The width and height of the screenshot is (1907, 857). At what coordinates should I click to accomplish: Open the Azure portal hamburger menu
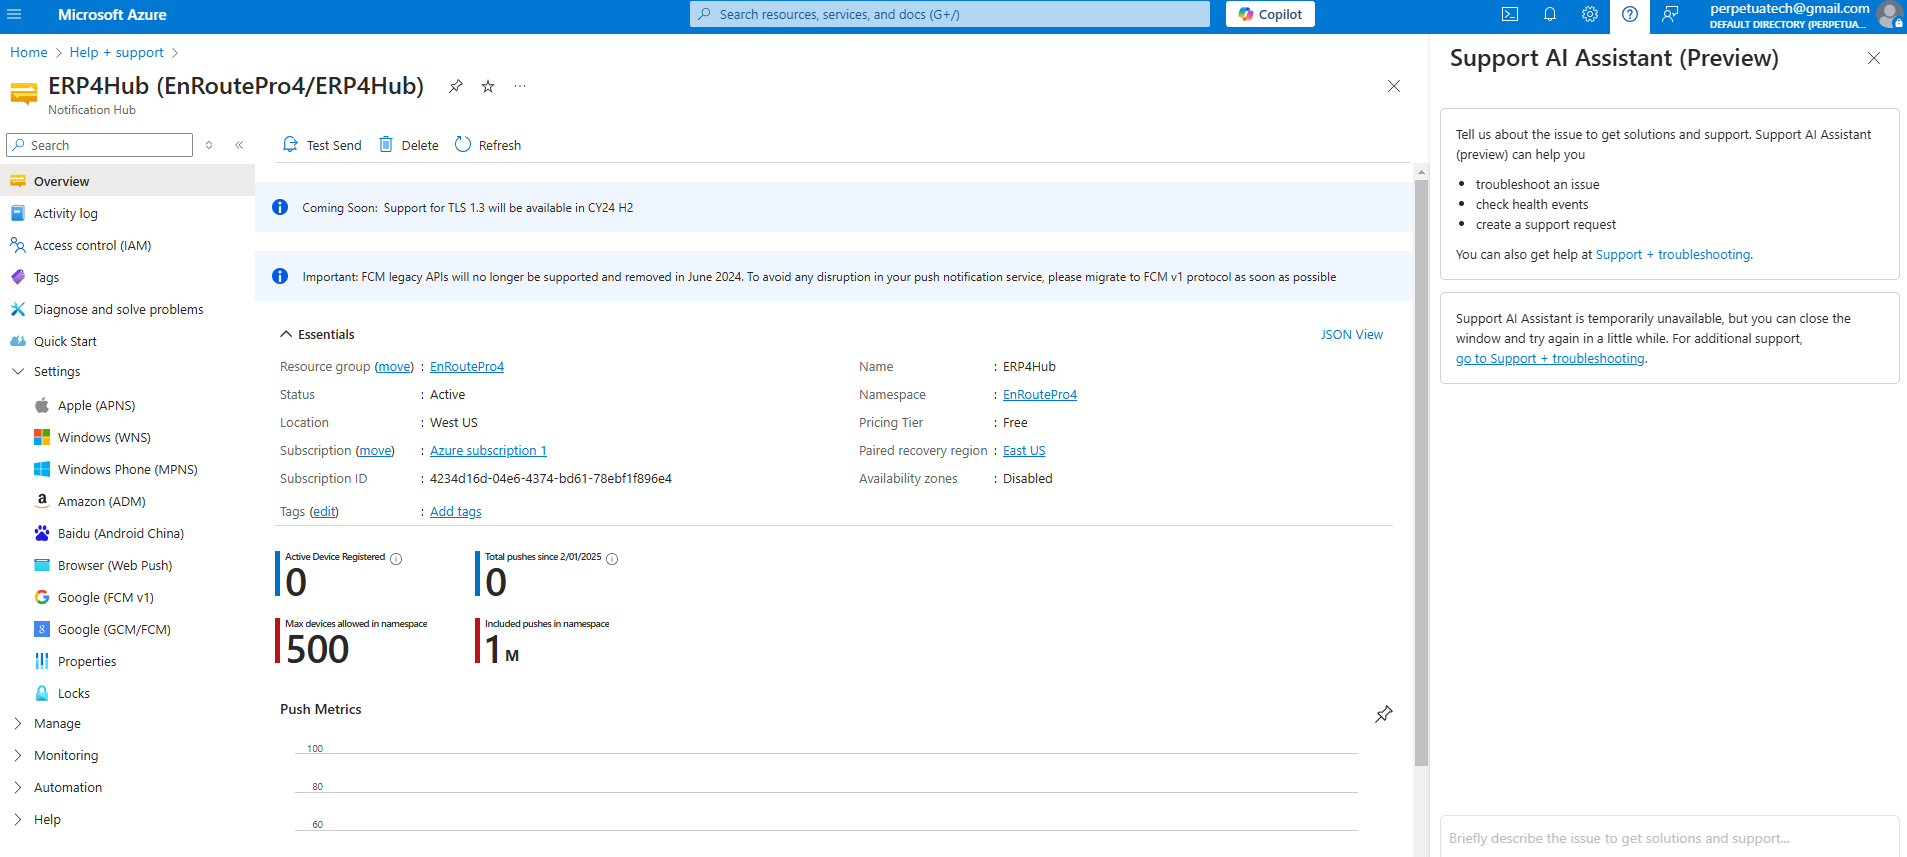(14, 14)
